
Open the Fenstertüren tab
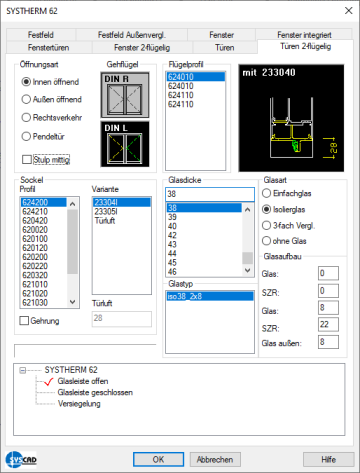49,47
